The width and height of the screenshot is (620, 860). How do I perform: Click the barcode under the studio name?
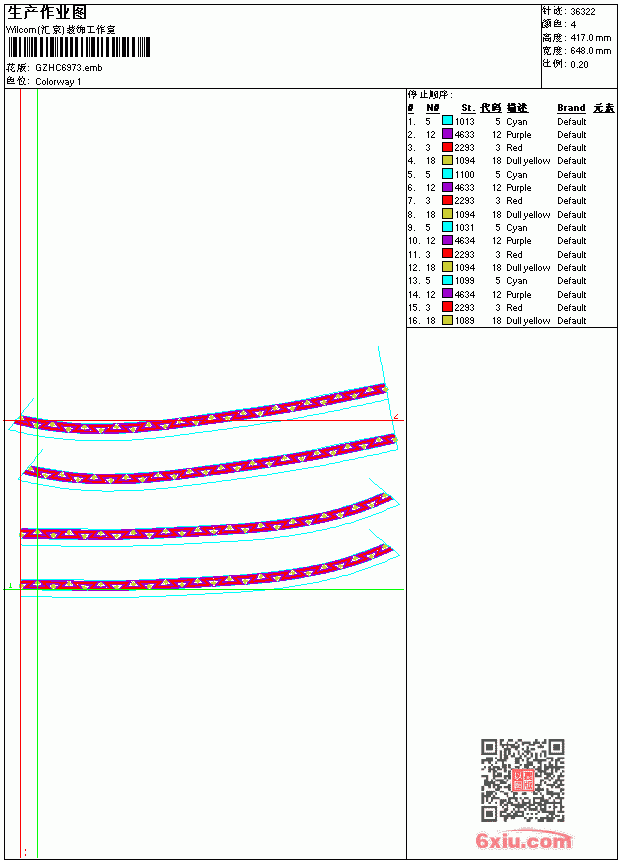(78, 47)
